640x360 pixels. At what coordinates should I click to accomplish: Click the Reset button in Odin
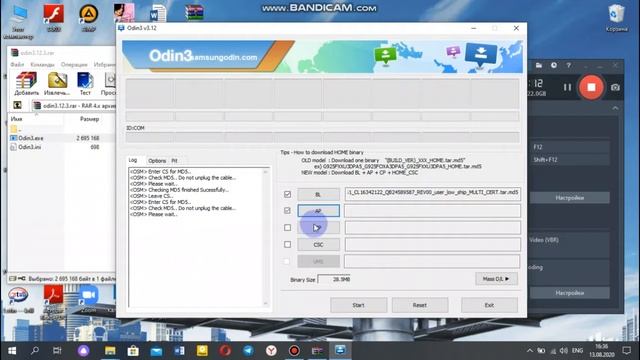[420, 305]
